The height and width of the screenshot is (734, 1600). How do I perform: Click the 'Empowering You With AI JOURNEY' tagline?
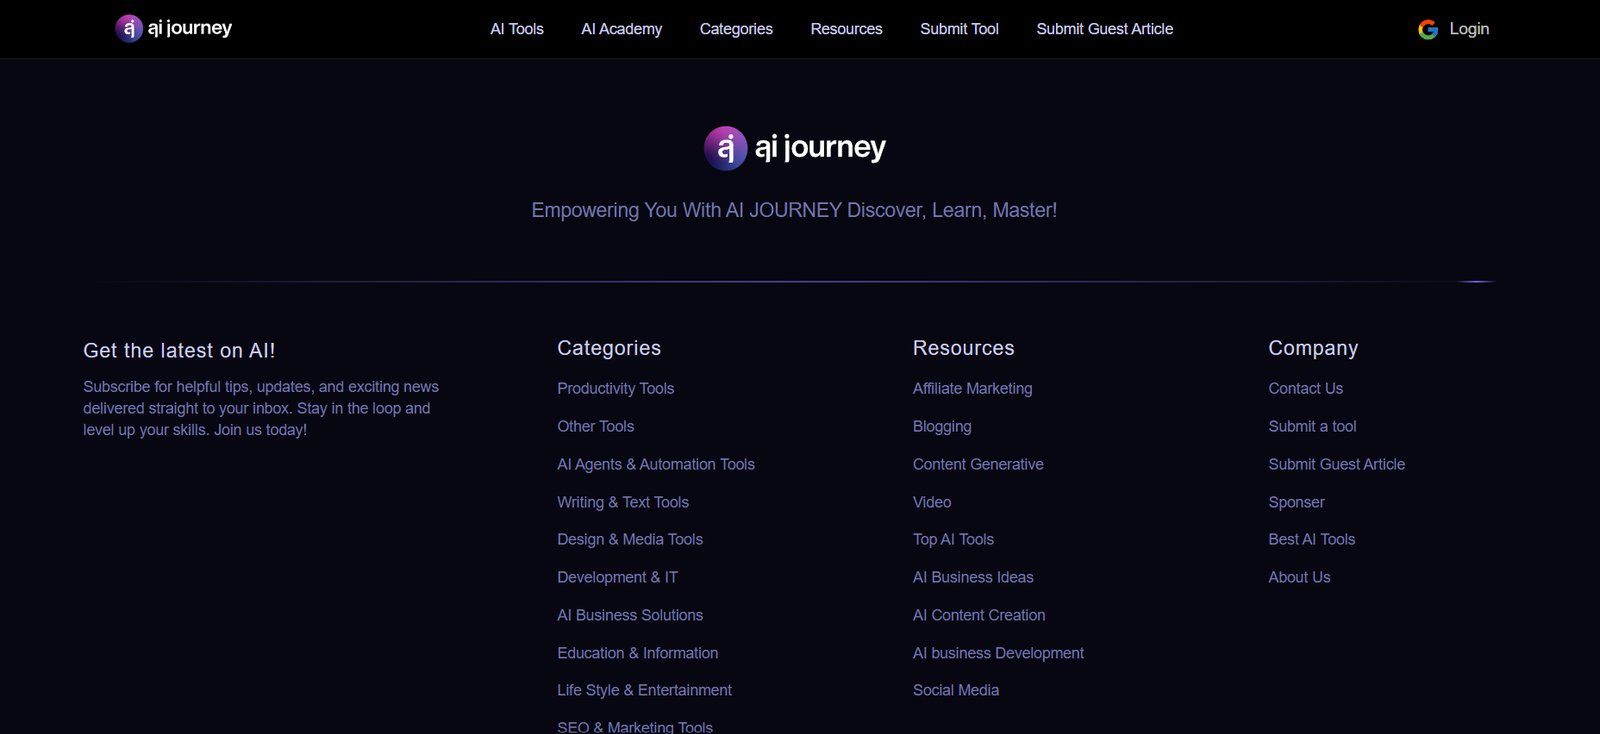[x=794, y=210]
